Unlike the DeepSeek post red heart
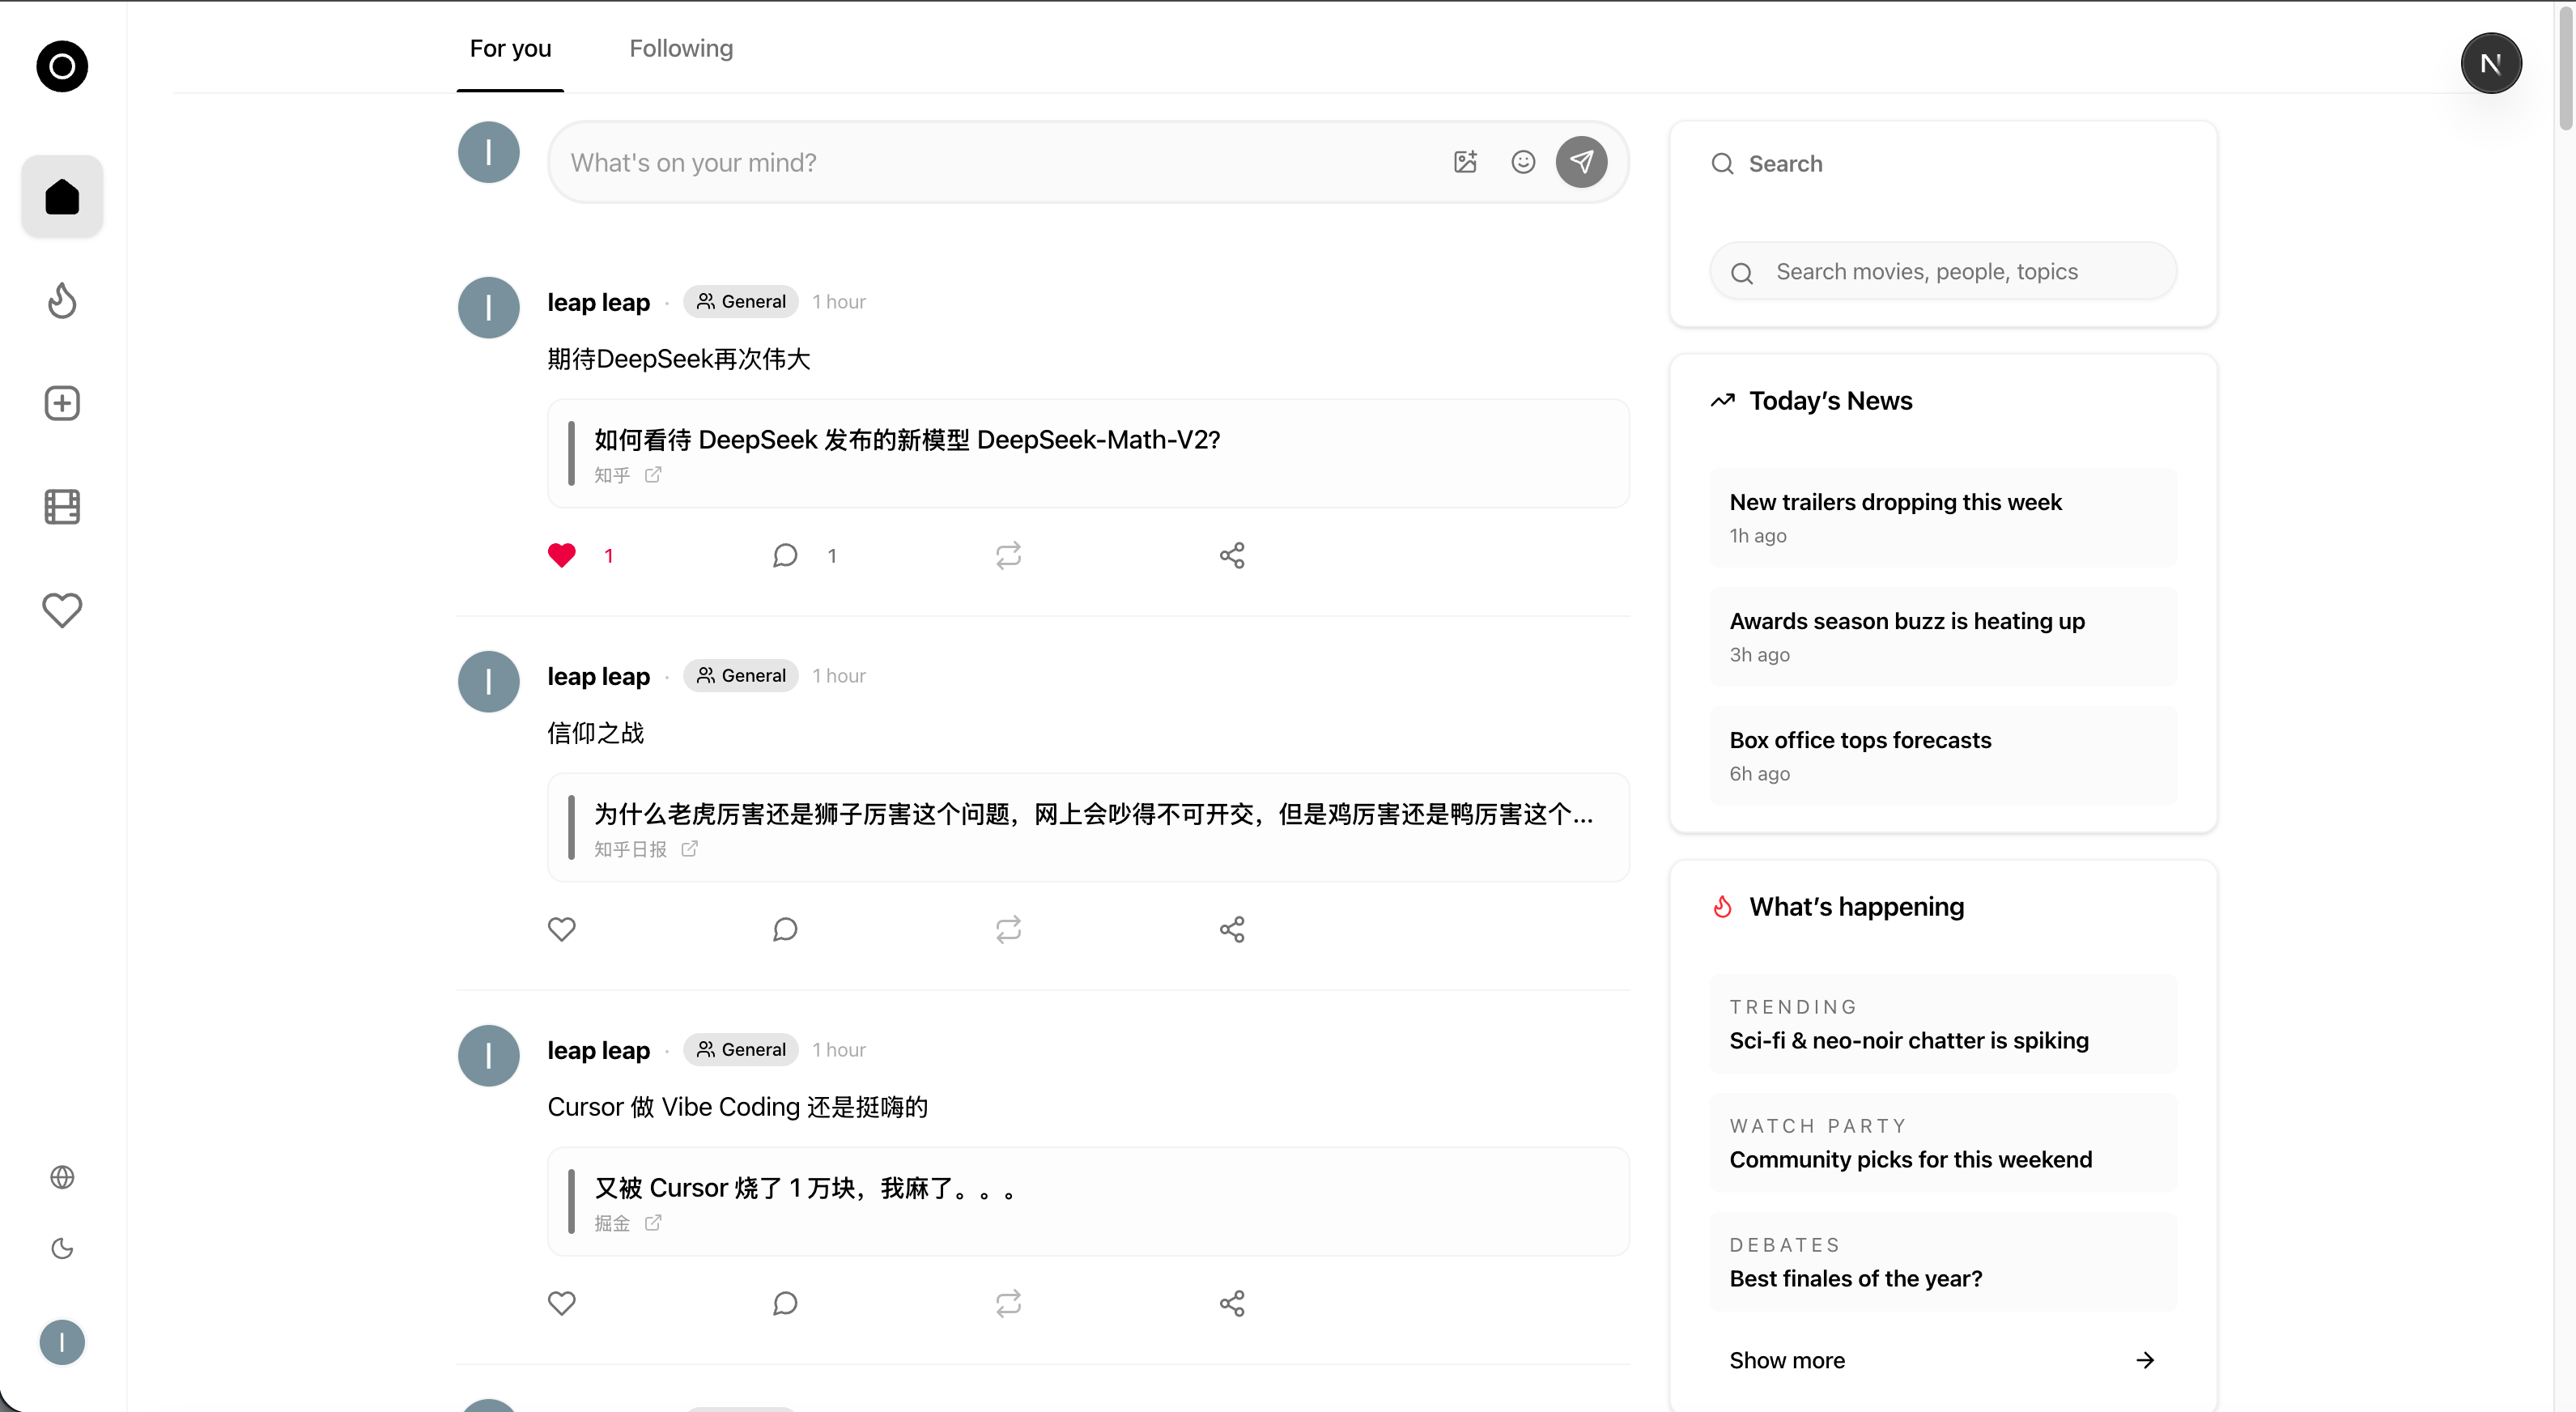The height and width of the screenshot is (1412, 2576). [x=562, y=555]
